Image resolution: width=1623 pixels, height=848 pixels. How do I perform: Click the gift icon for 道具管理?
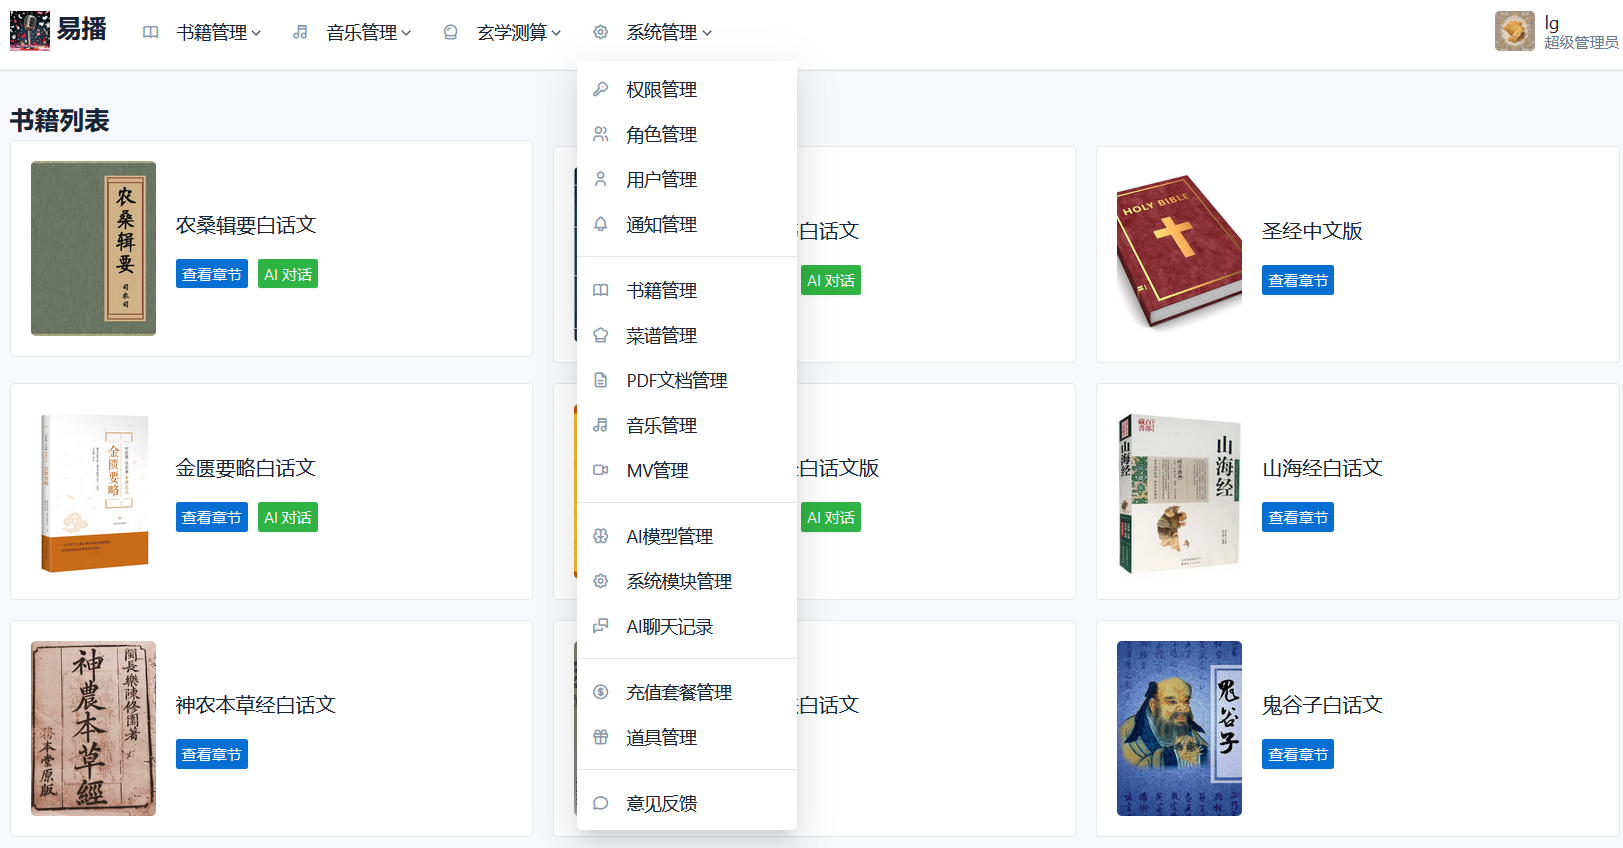point(600,737)
